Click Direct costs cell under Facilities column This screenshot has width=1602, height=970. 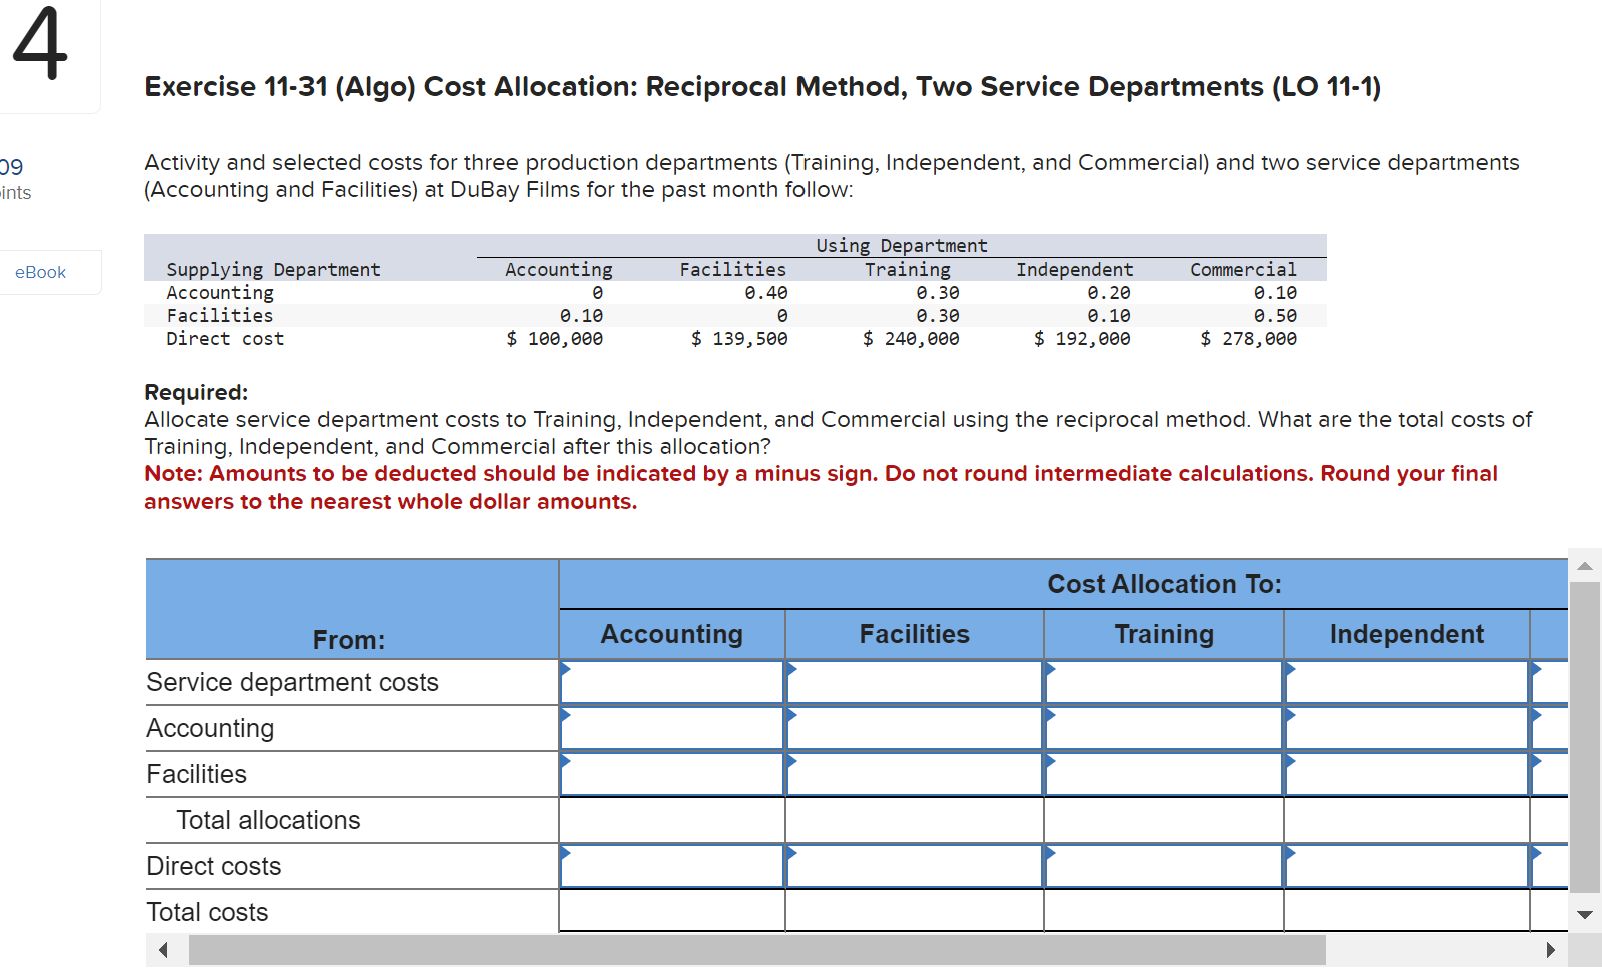coord(914,866)
